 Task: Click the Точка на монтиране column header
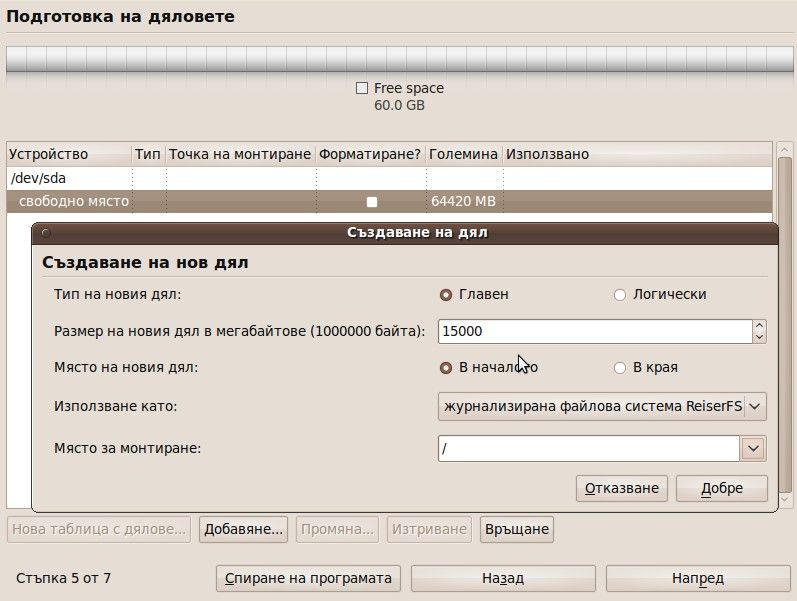(240, 154)
